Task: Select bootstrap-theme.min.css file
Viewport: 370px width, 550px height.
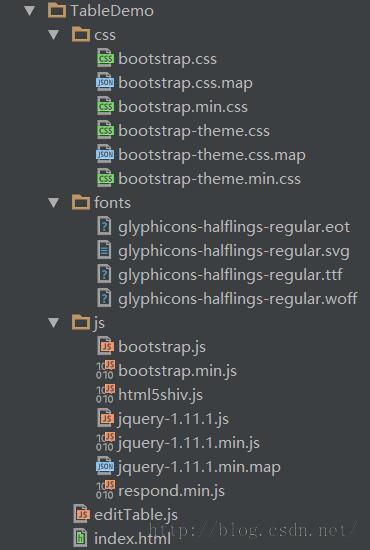Action: 209,179
